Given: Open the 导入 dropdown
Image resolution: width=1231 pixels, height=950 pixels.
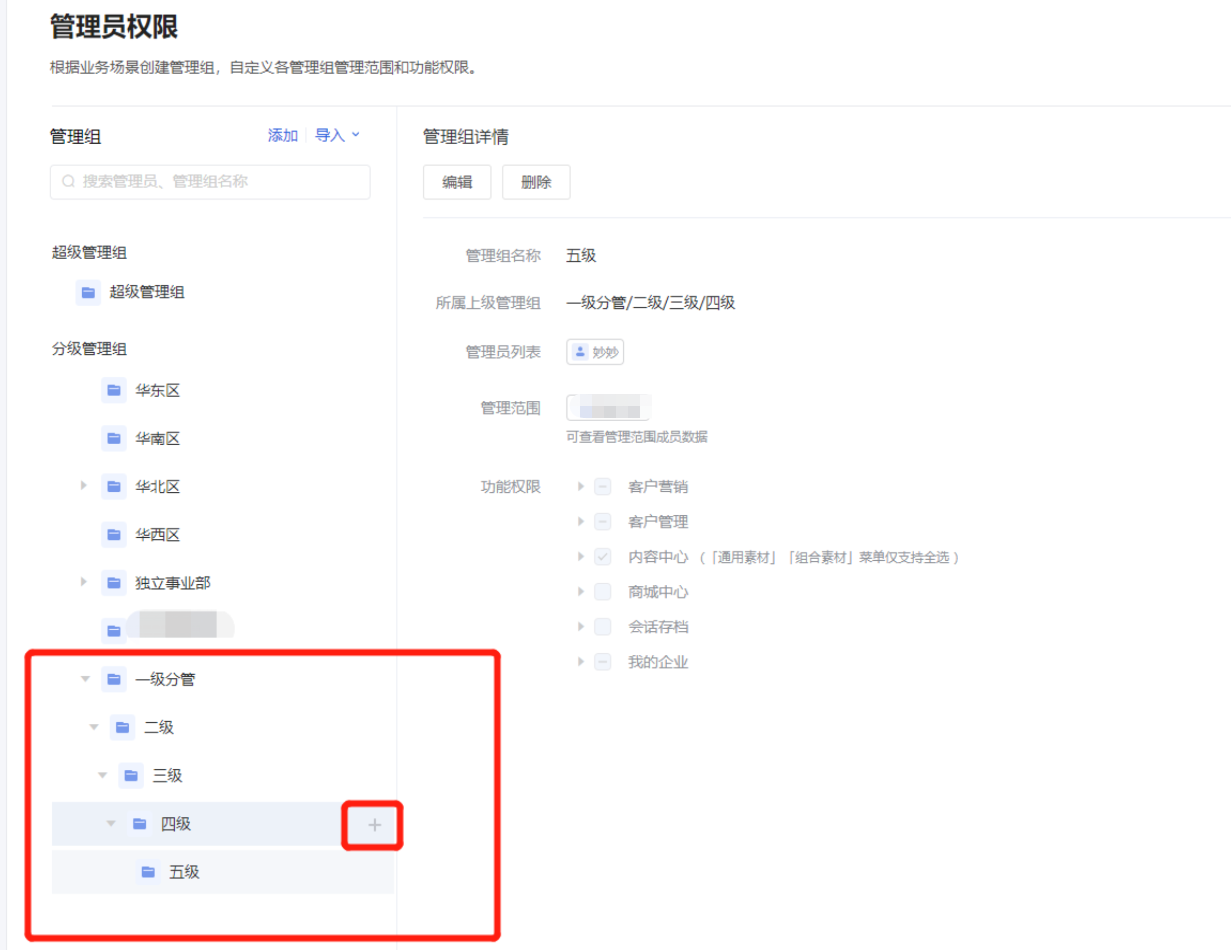Looking at the screenshot, I should pos(337,135).
